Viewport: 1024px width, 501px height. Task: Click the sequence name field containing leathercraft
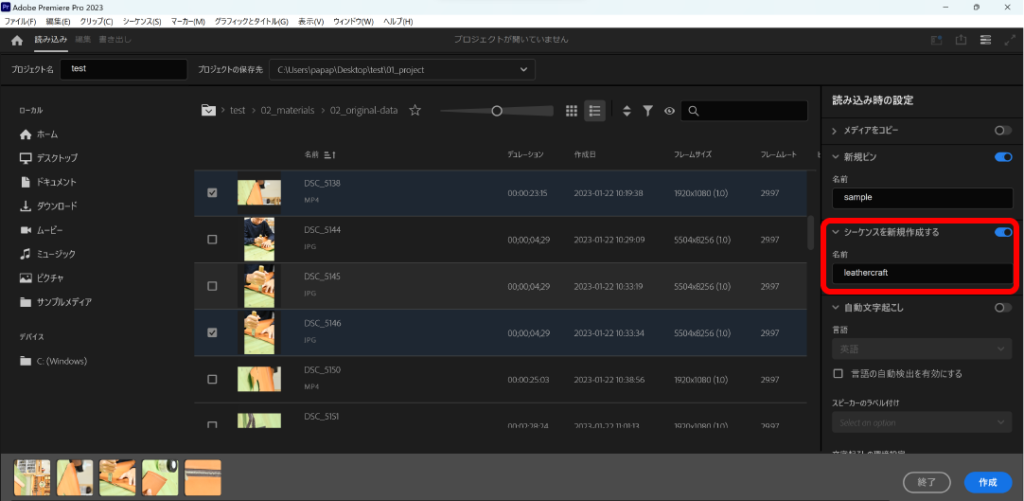pyautogui.click(x=921, y=272)
